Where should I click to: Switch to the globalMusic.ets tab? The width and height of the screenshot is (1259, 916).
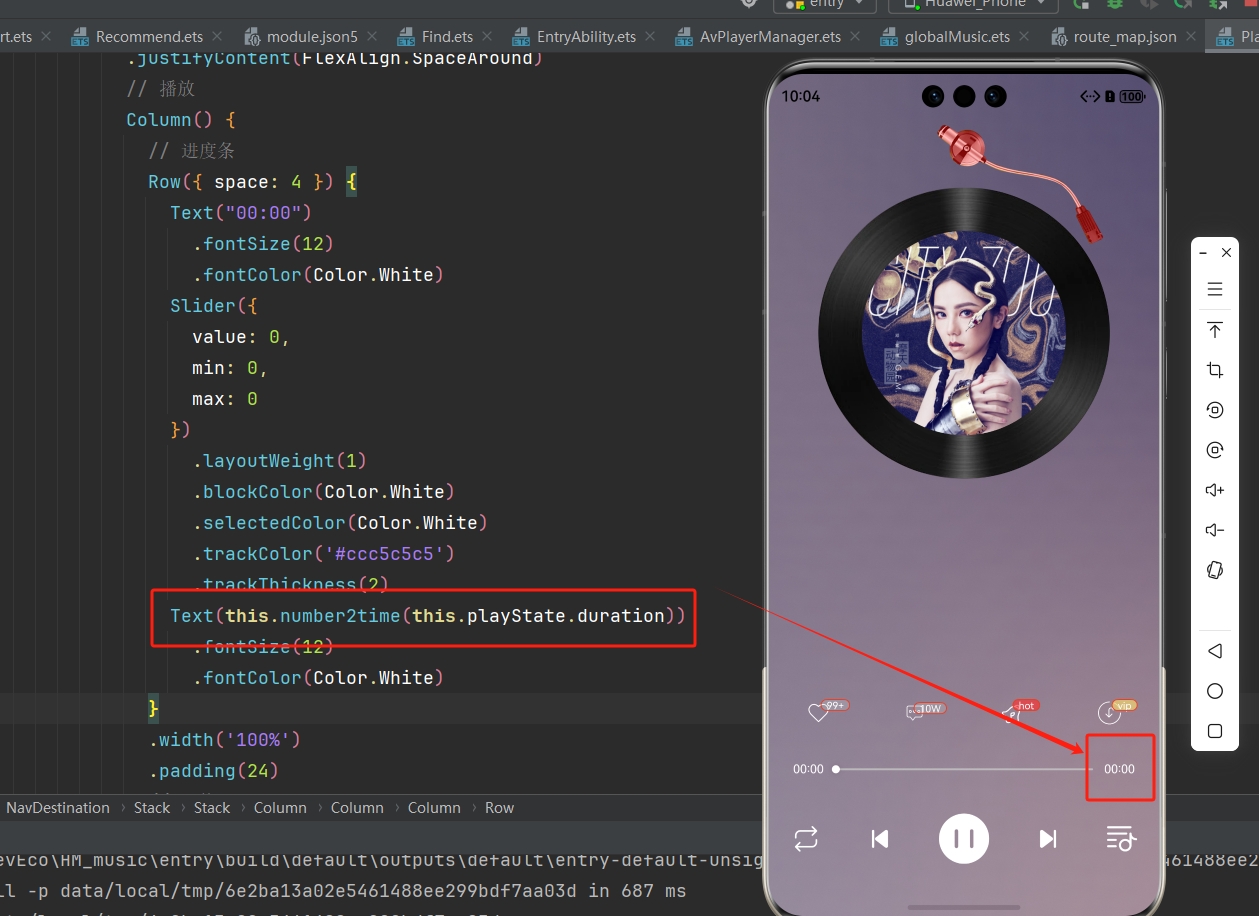pos(956,37)
